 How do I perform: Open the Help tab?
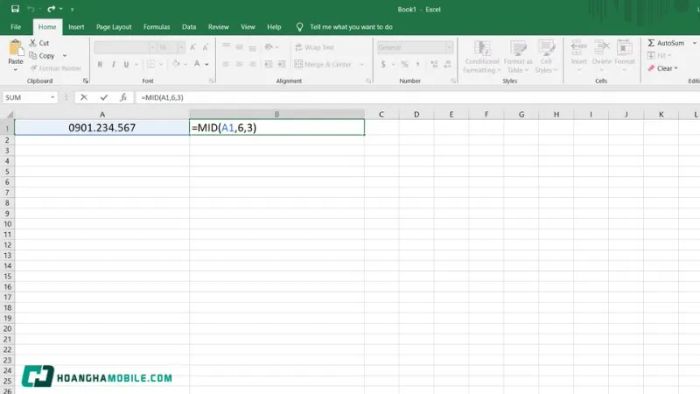click(274, 27)
